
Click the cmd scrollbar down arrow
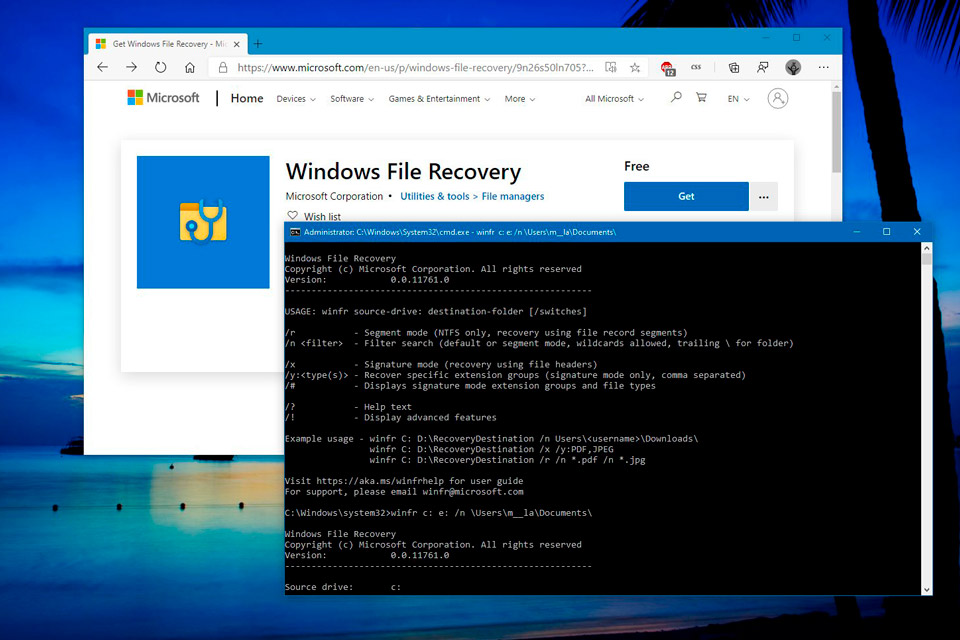coord(926,589)
